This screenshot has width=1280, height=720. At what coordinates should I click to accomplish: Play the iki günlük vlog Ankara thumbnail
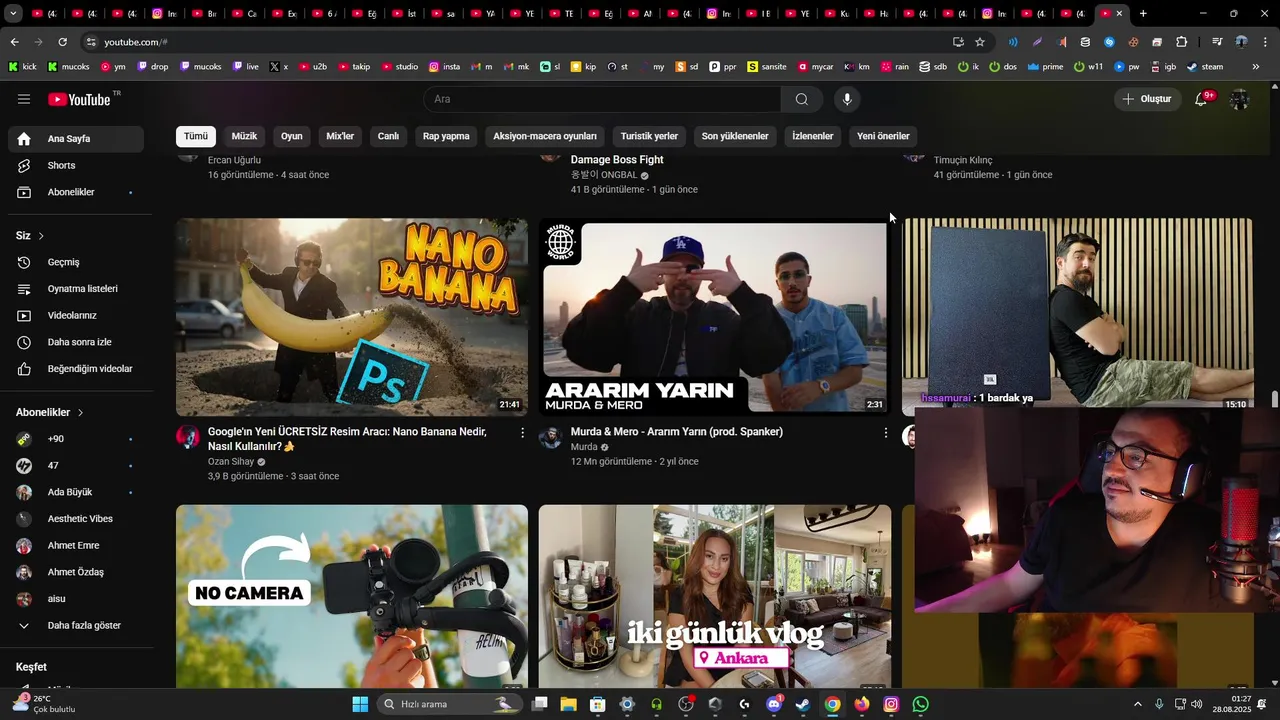click(x=715, y=596)
